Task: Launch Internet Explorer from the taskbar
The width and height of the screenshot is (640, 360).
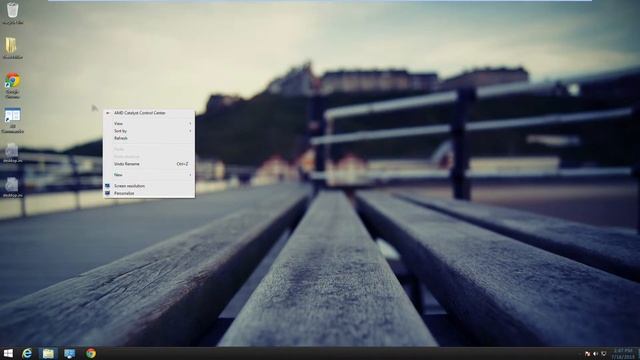Action: click(x=27, y=353)
